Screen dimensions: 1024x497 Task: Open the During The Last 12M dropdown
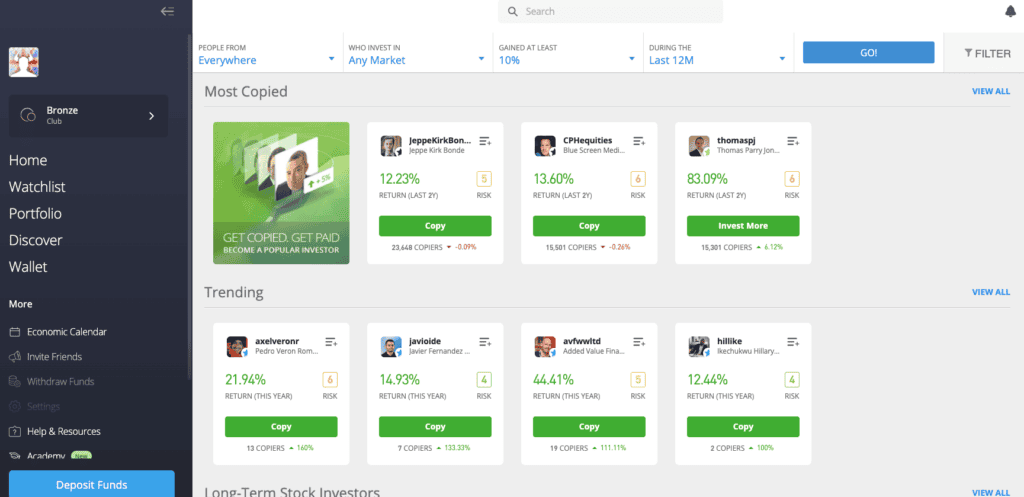718,54
